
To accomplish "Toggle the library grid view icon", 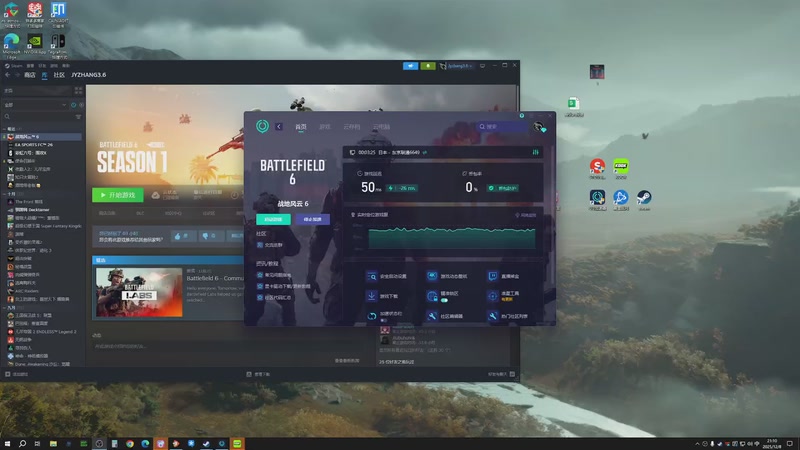I will [78, 90].
